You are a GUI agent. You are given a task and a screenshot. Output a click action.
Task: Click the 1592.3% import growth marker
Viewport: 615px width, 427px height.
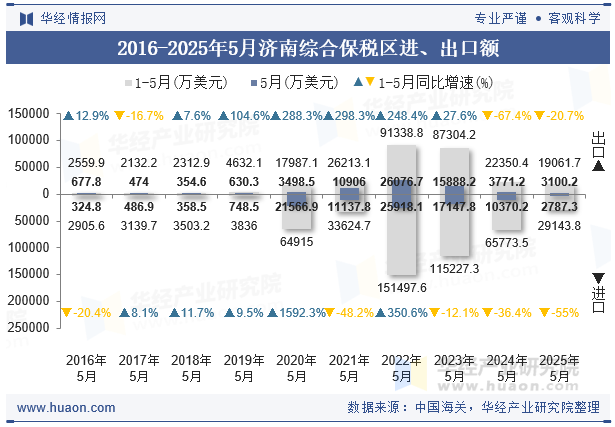297,313
